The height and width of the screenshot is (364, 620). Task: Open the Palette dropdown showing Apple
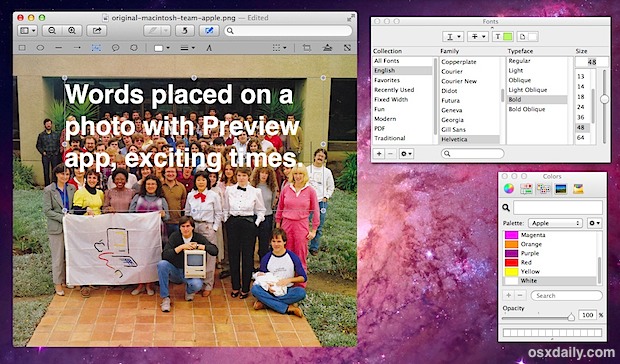555,223
